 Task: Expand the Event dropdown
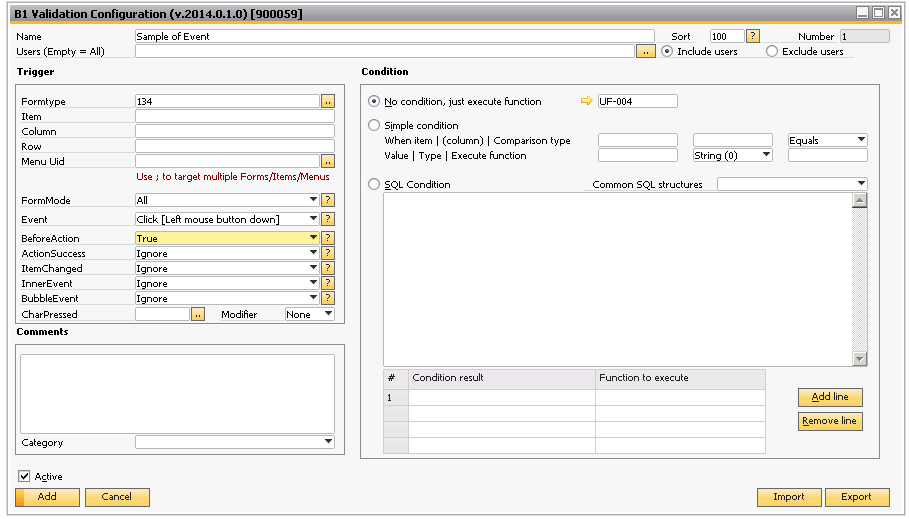tap(313, 219)
